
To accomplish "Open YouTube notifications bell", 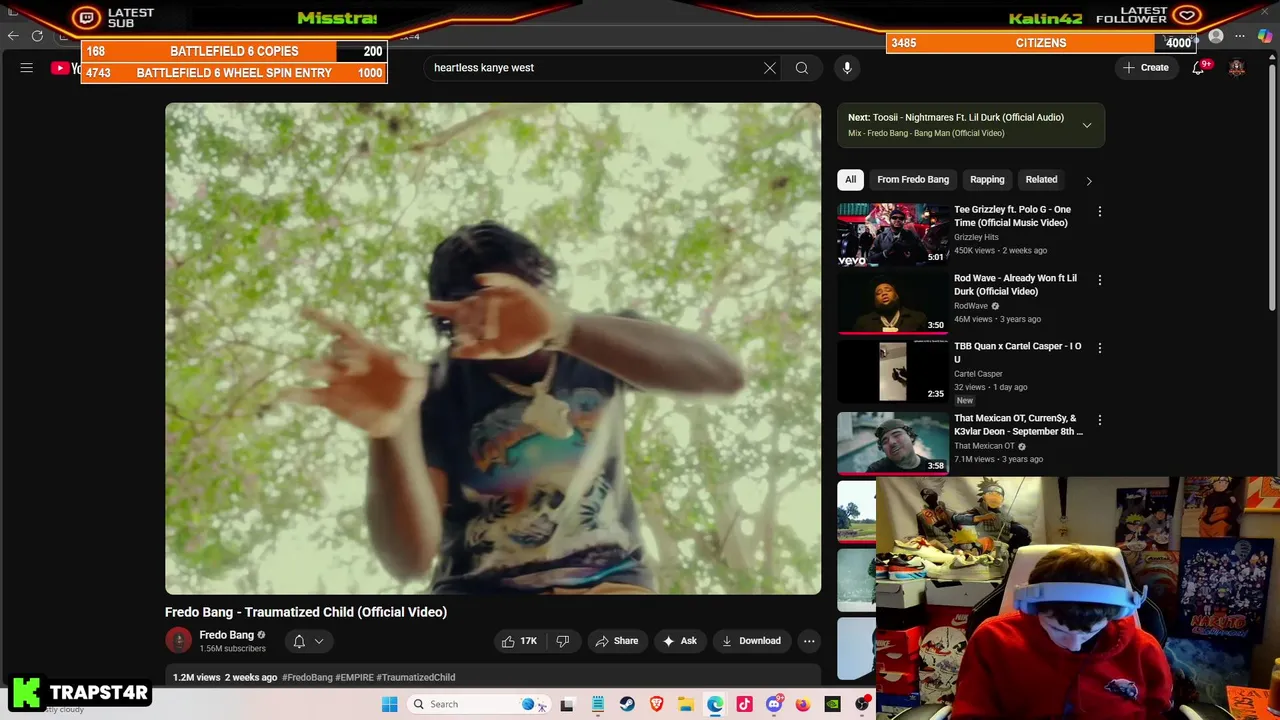I will coord(1198,68).
